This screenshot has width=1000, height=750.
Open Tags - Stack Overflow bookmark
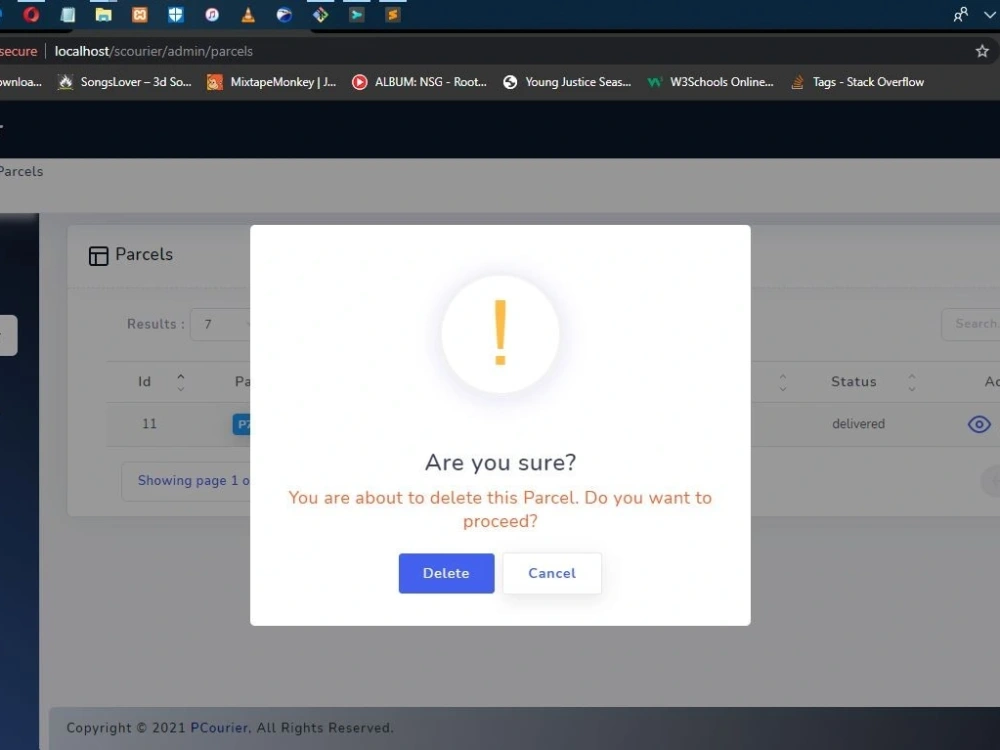[857, 82]
